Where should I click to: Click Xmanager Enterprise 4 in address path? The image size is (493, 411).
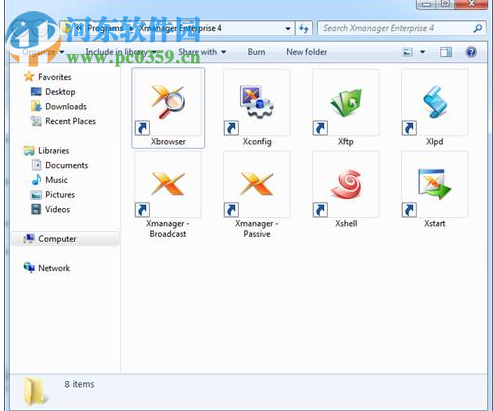pos(180,28)
